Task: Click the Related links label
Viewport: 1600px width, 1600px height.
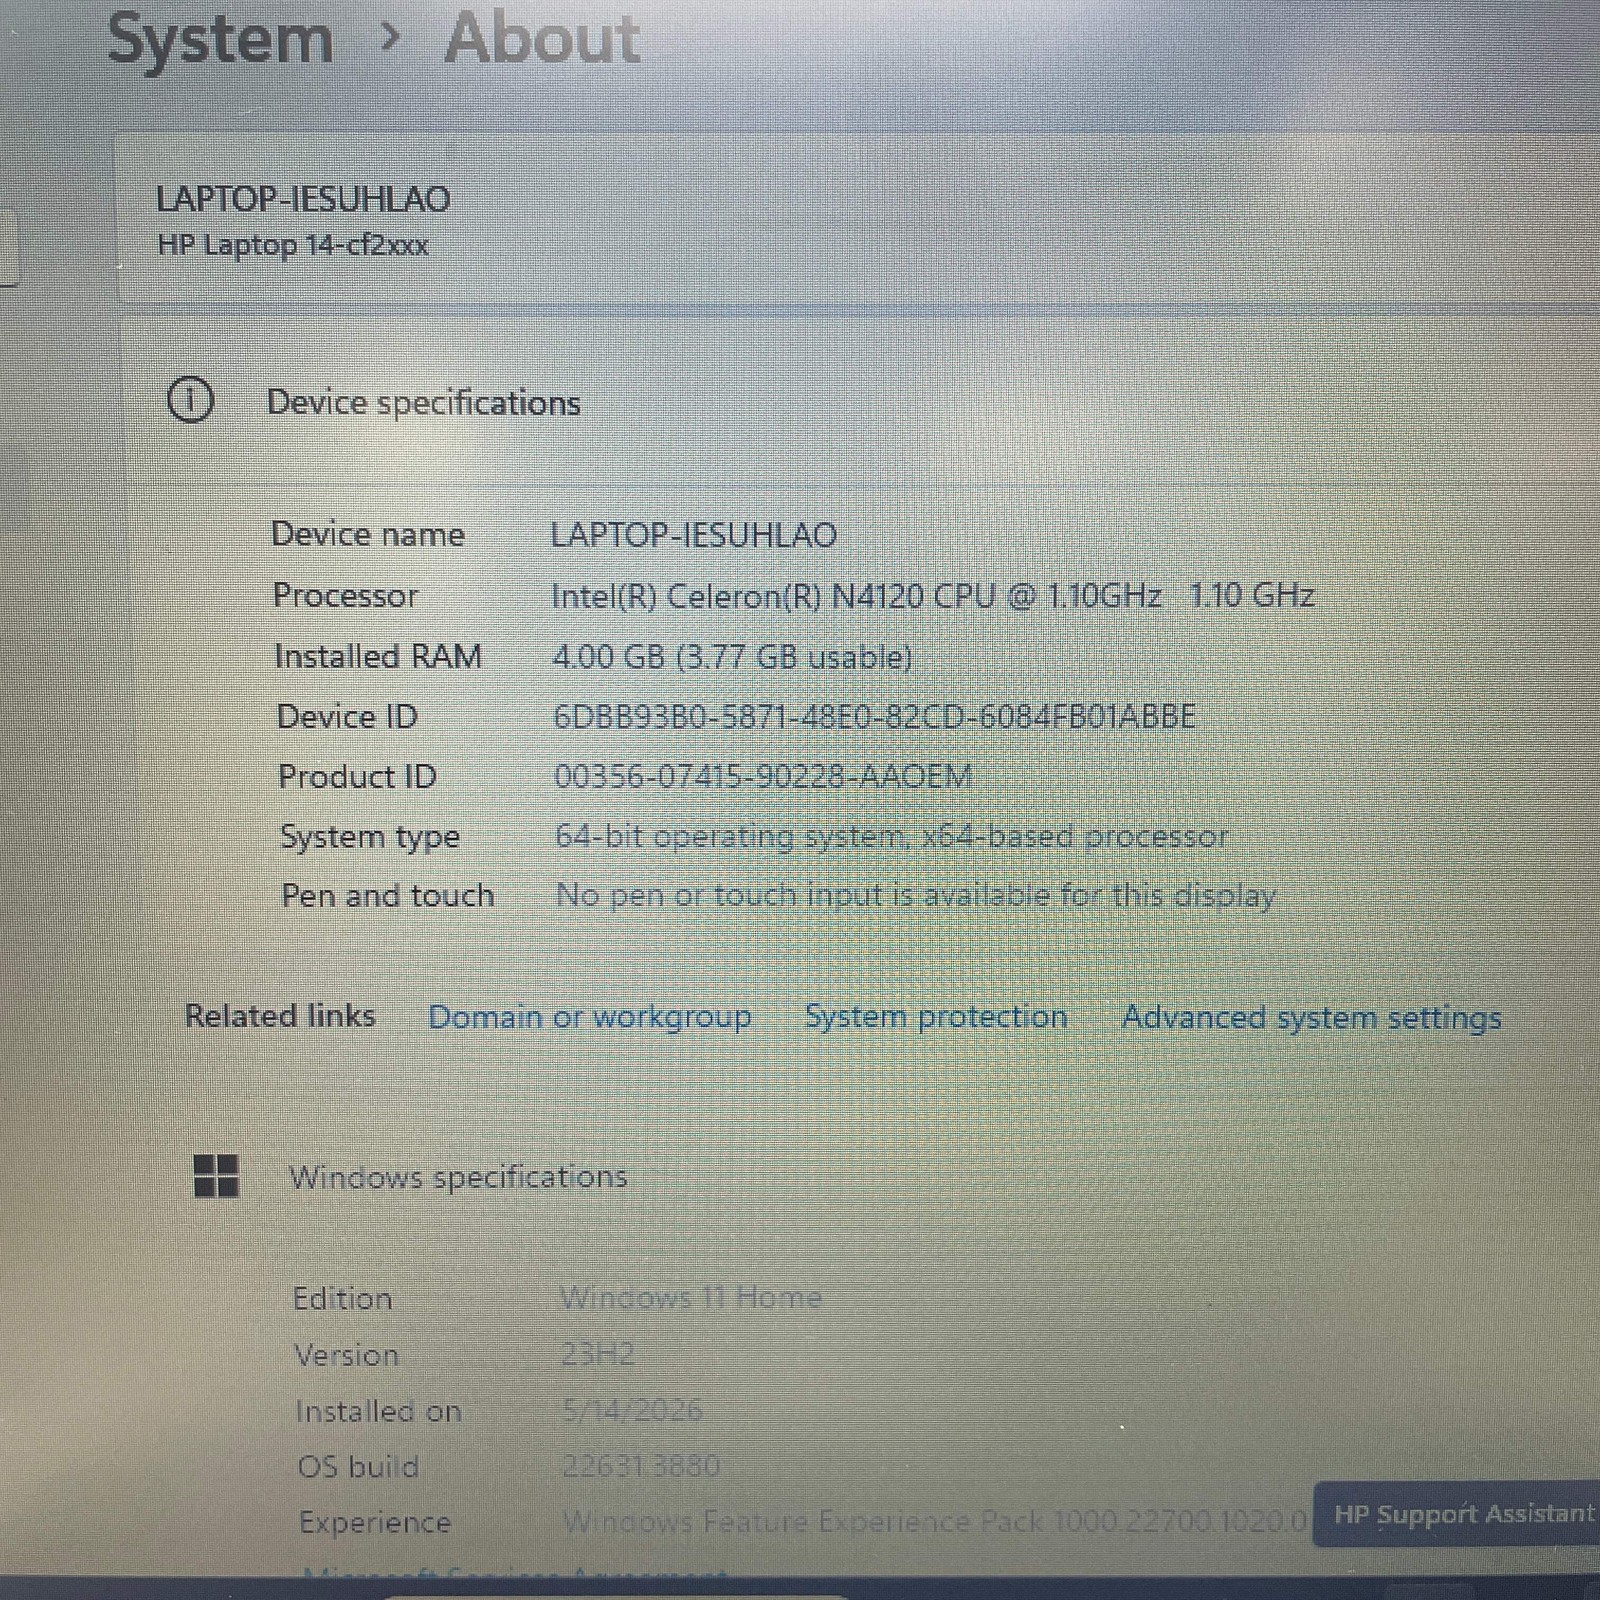Action: tap(280, 1015)
